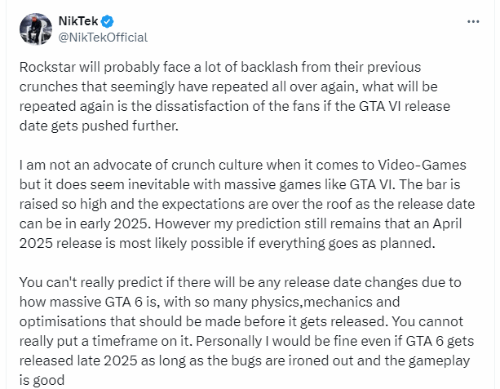This screenshot has width=500, height=389.
Task: Click the NikTek display name
Action: pos(78,21)
